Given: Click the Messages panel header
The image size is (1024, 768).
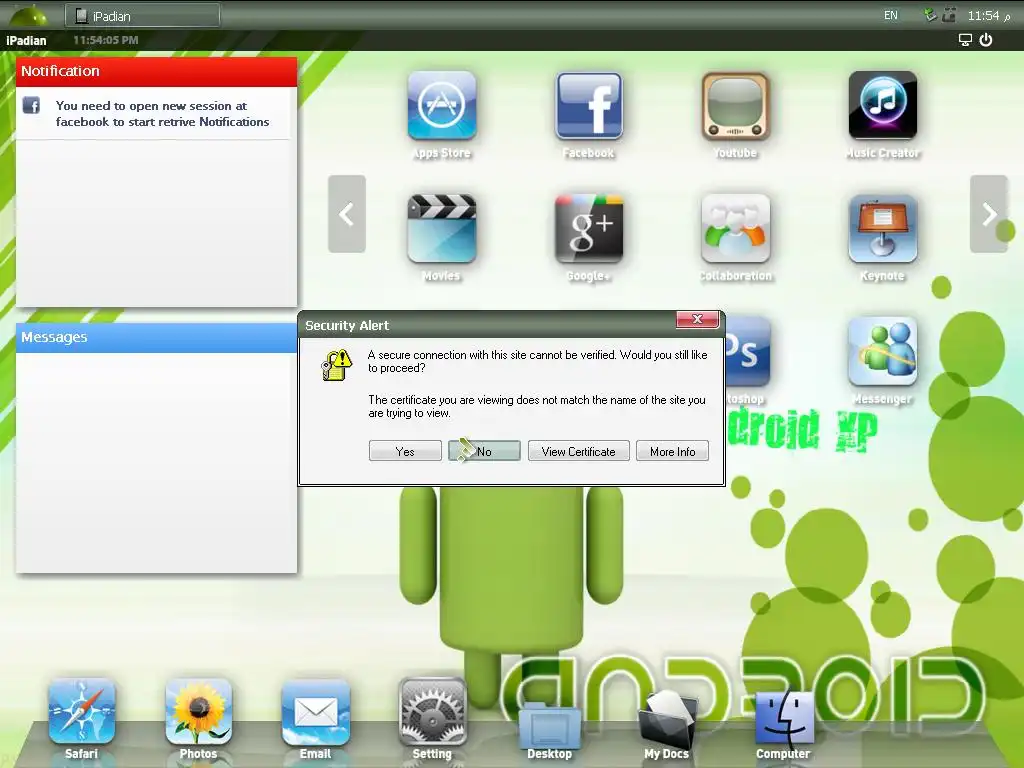Looking at the screenshot, I should (157, 337).
